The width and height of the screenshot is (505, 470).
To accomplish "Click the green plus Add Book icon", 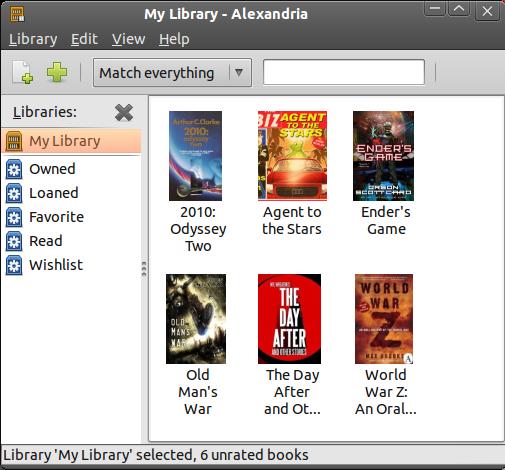I will click(x=57, y=72).
